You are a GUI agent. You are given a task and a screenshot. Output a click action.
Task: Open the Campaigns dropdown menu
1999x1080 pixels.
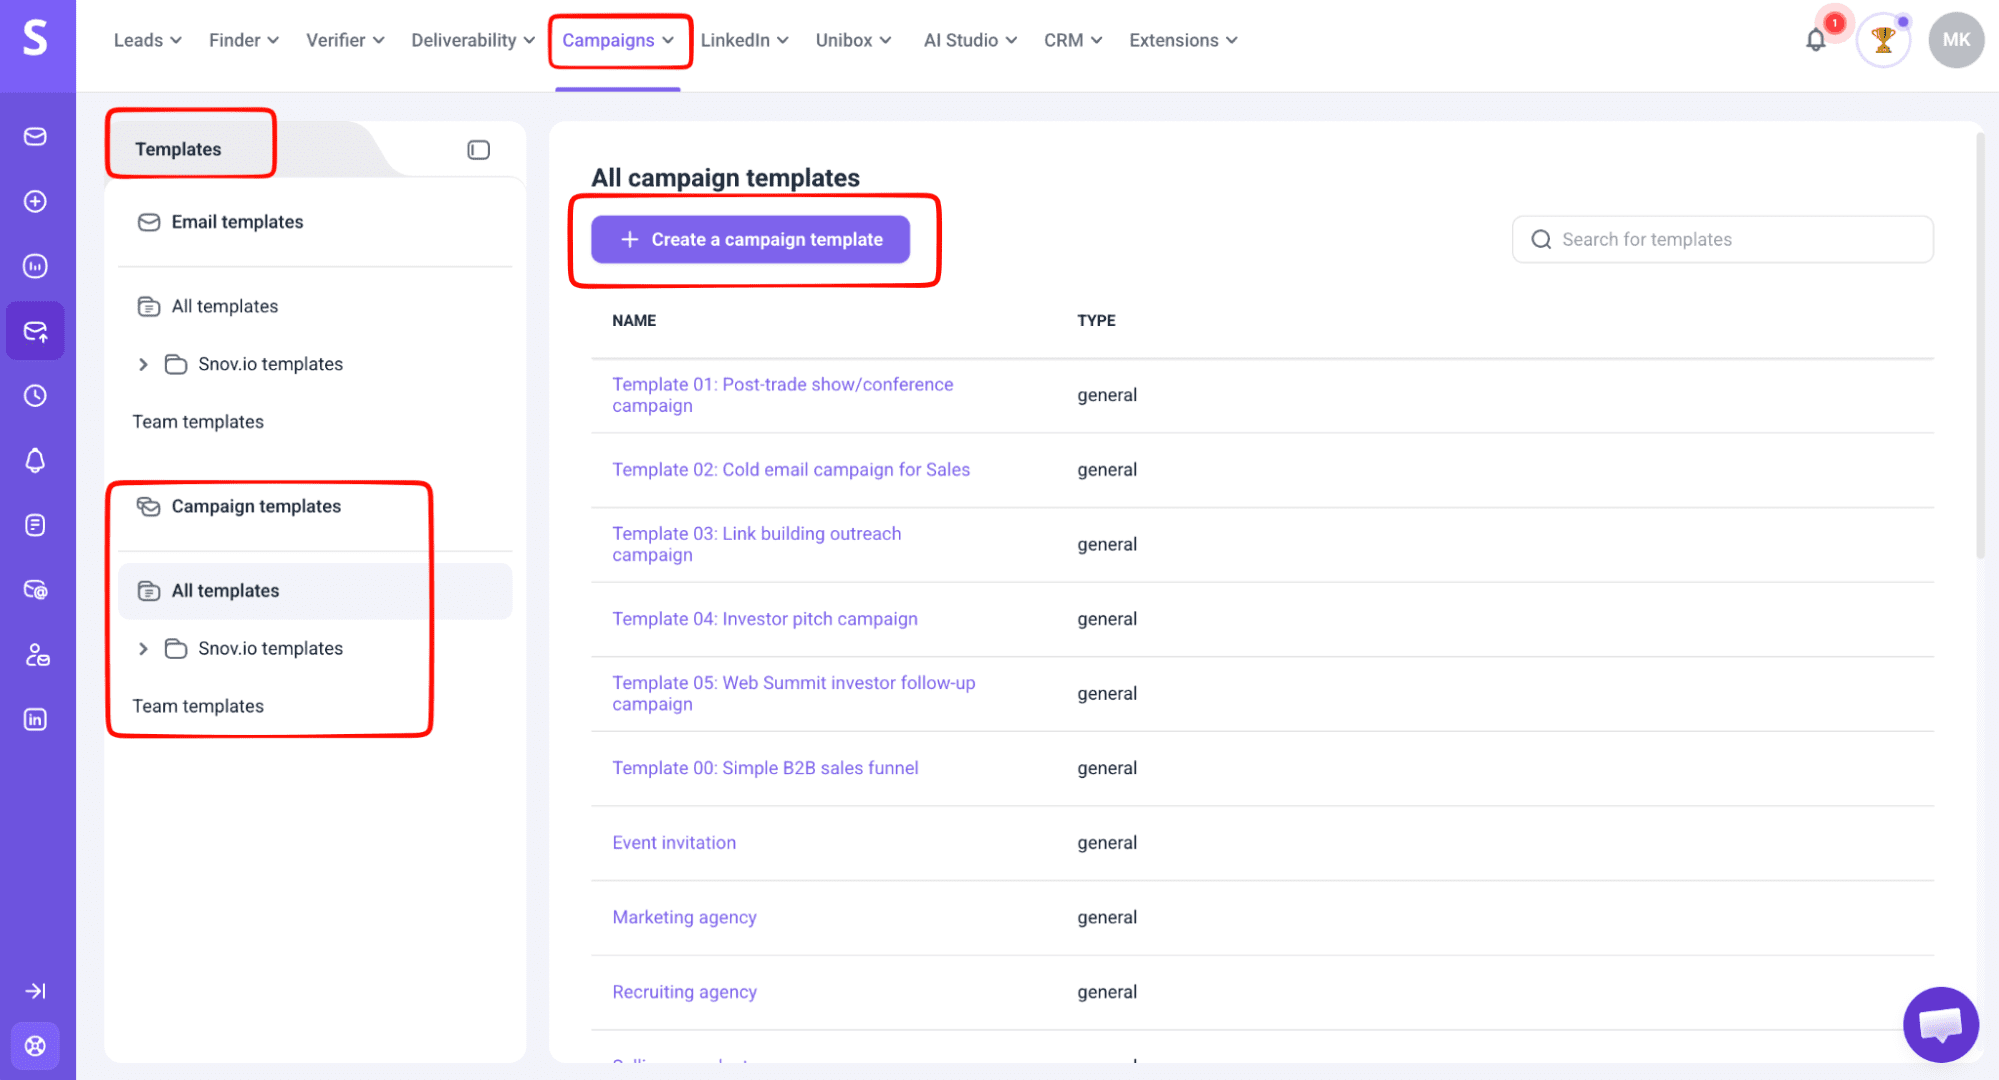[618, 40]
